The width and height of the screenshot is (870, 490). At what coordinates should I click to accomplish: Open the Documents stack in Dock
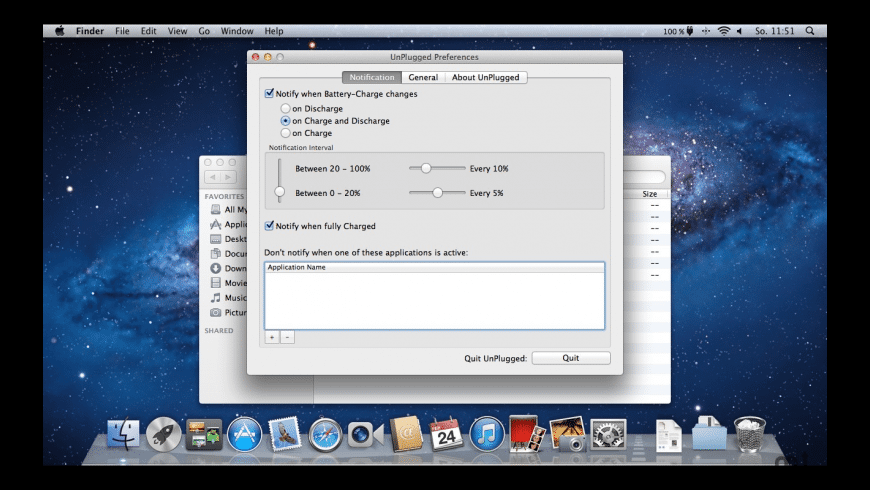point(669,436)
